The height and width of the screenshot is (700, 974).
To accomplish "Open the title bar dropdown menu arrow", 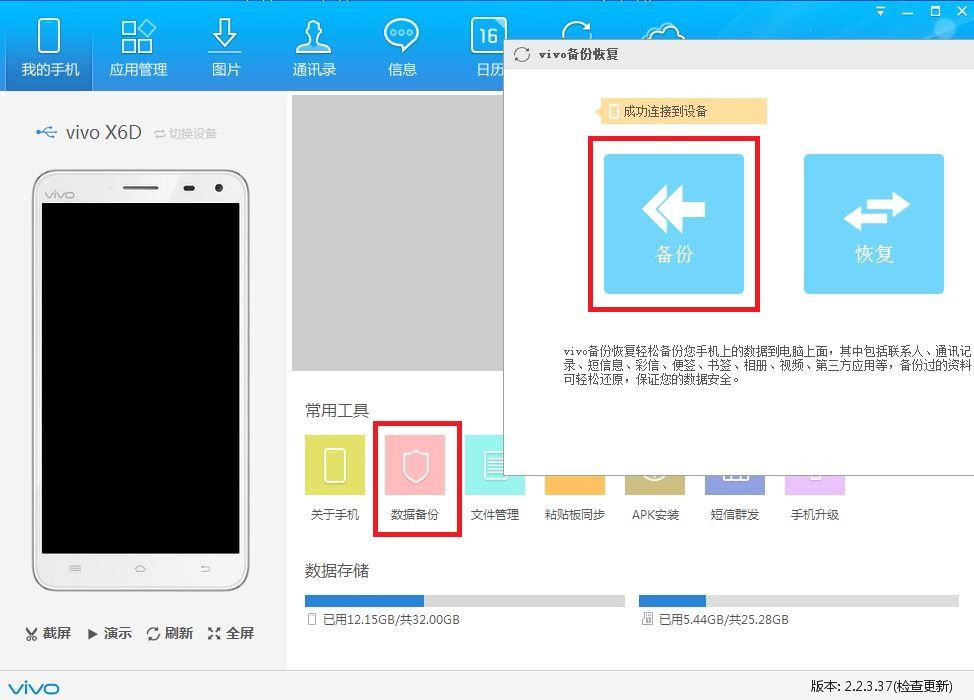I will [x=880, y=11].
